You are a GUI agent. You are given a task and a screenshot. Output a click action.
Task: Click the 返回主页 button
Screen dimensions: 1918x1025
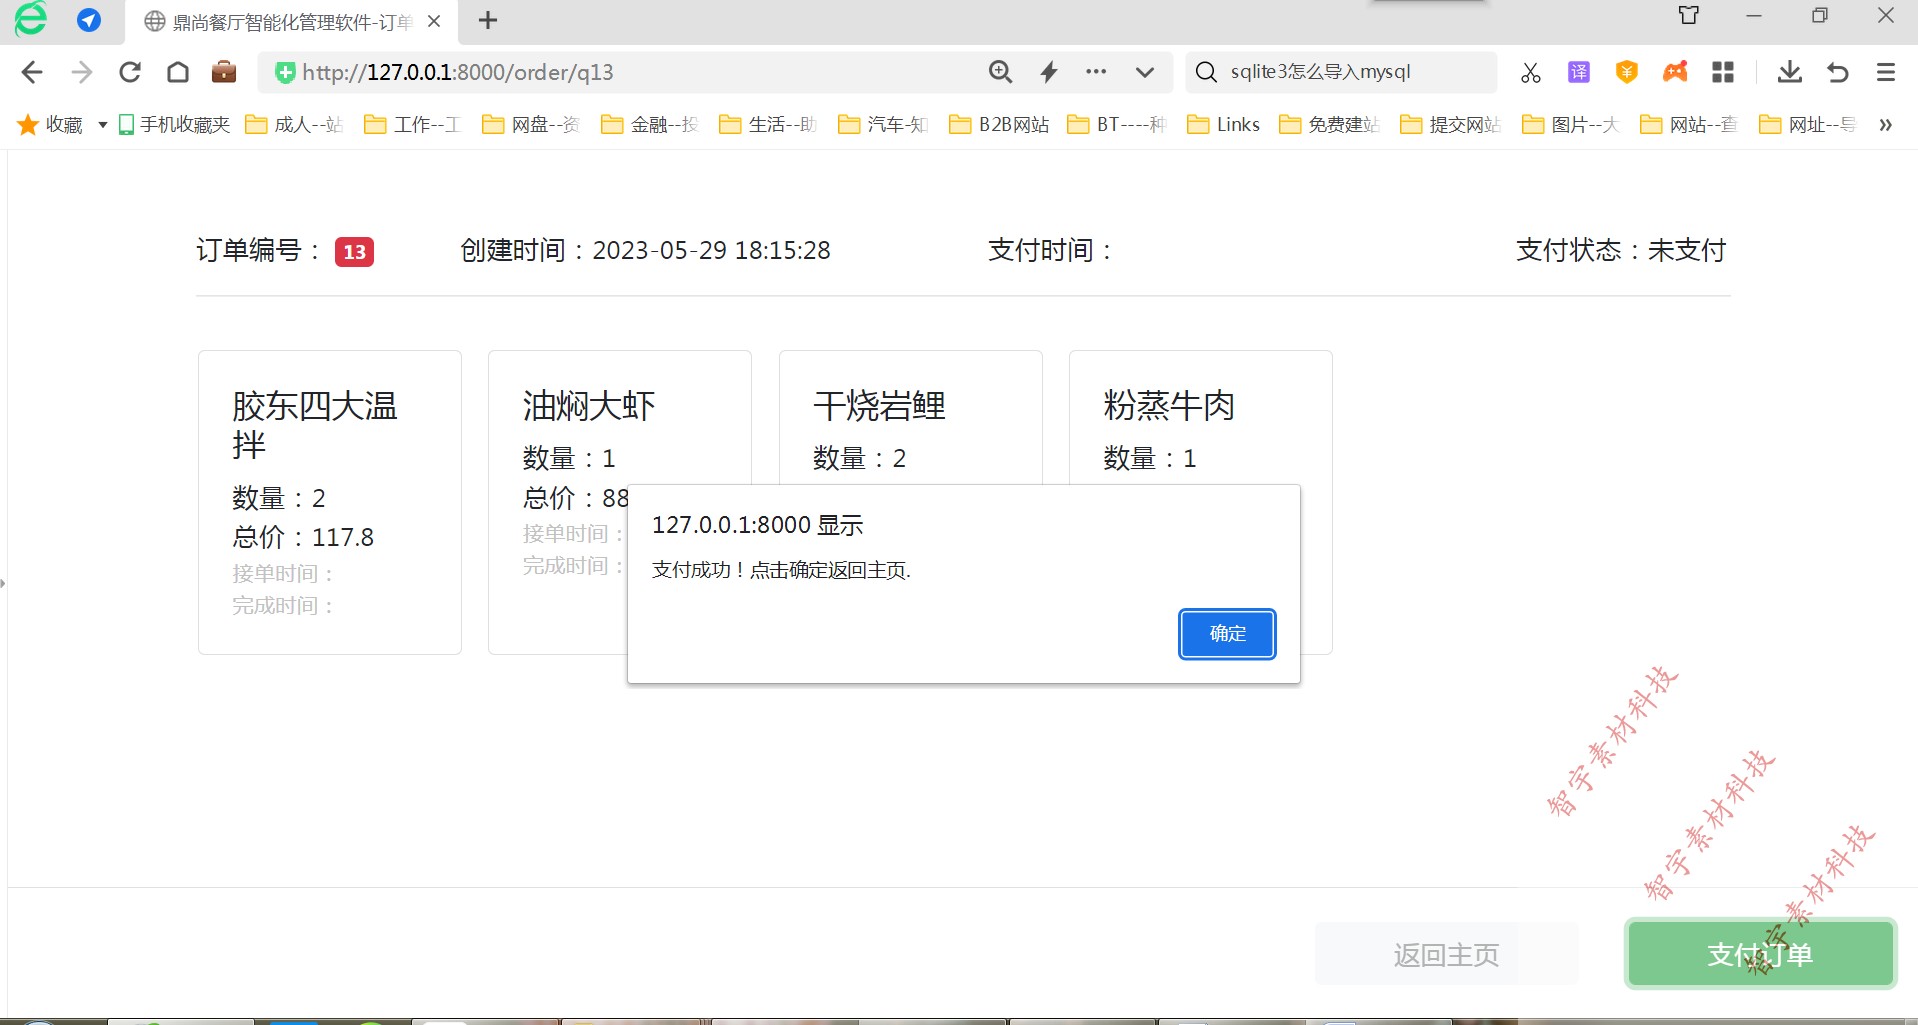tap(1446, 955)
